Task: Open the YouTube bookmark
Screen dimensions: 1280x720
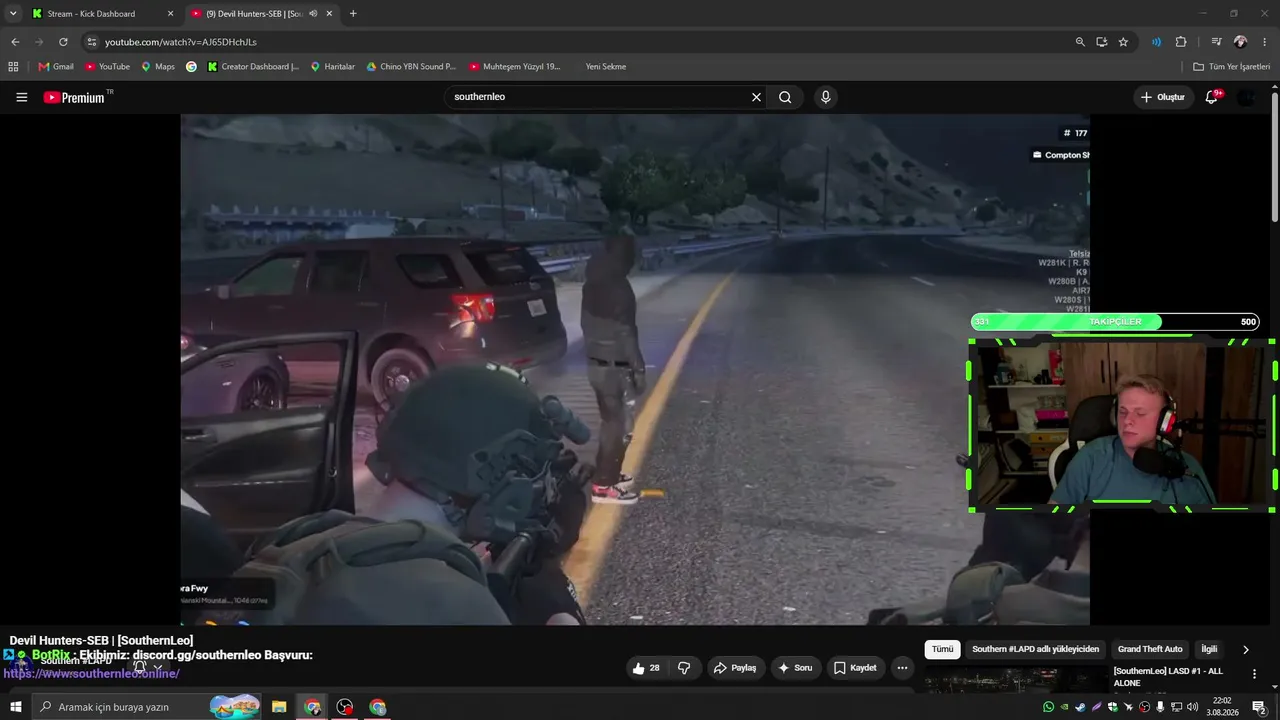Action: [107, 67]
